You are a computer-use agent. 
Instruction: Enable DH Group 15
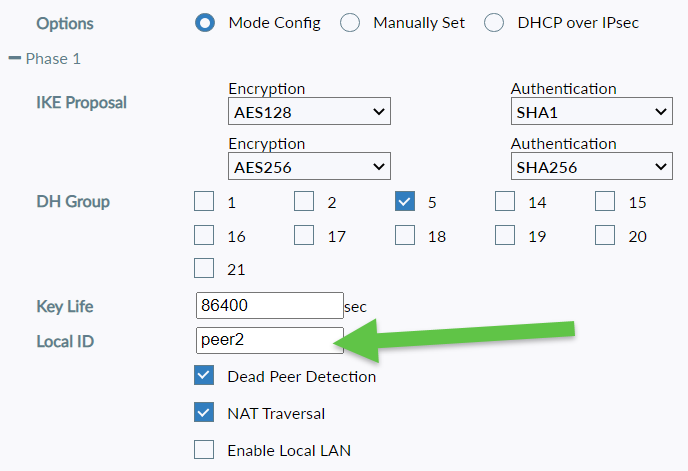[x=605, y=202]
